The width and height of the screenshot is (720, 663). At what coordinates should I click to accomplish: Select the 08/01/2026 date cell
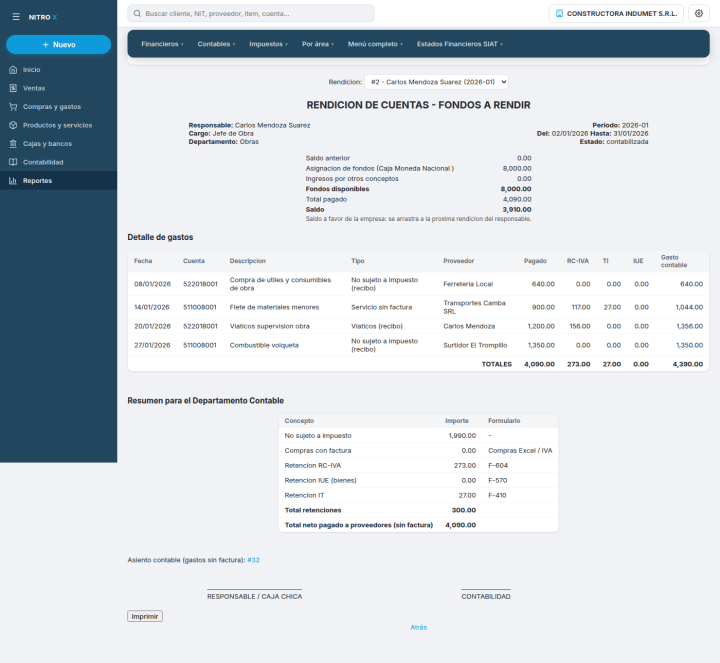coord(152,284)
